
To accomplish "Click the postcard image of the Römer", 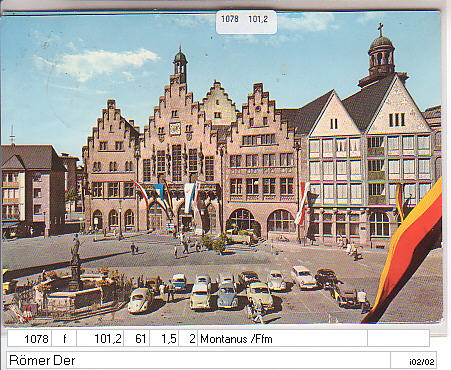I will pos(222,168).
